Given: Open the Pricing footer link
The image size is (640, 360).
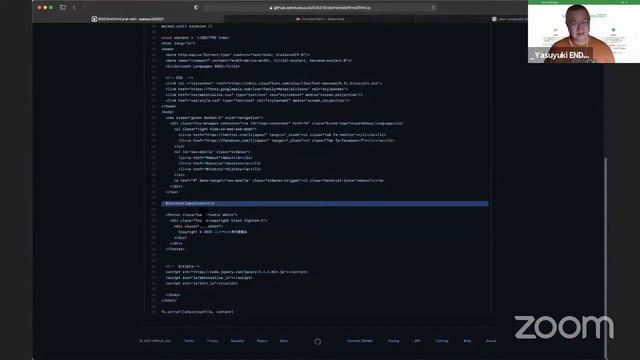Looking at the screenshot, I should point(393,341).
